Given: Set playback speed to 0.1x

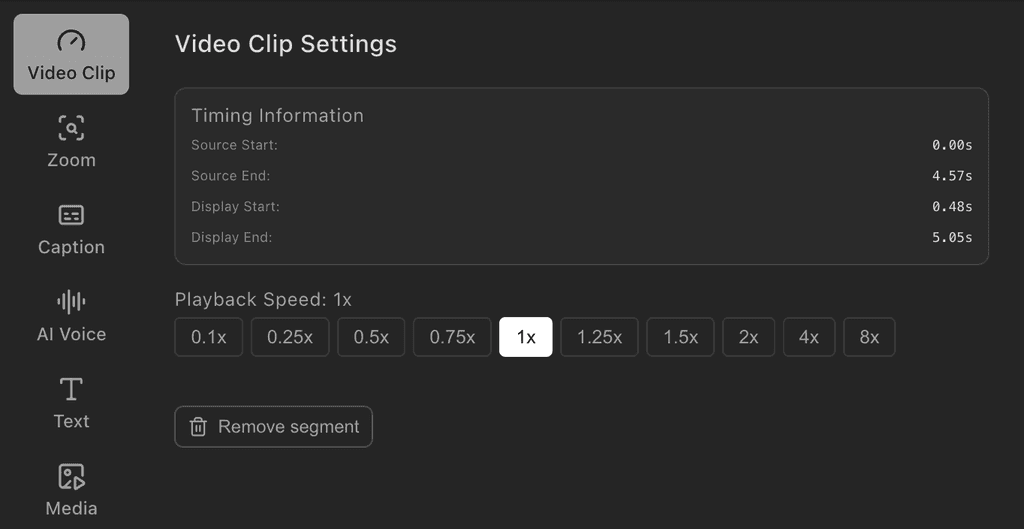Looking at the screenshot, I should tap(209, 337).
